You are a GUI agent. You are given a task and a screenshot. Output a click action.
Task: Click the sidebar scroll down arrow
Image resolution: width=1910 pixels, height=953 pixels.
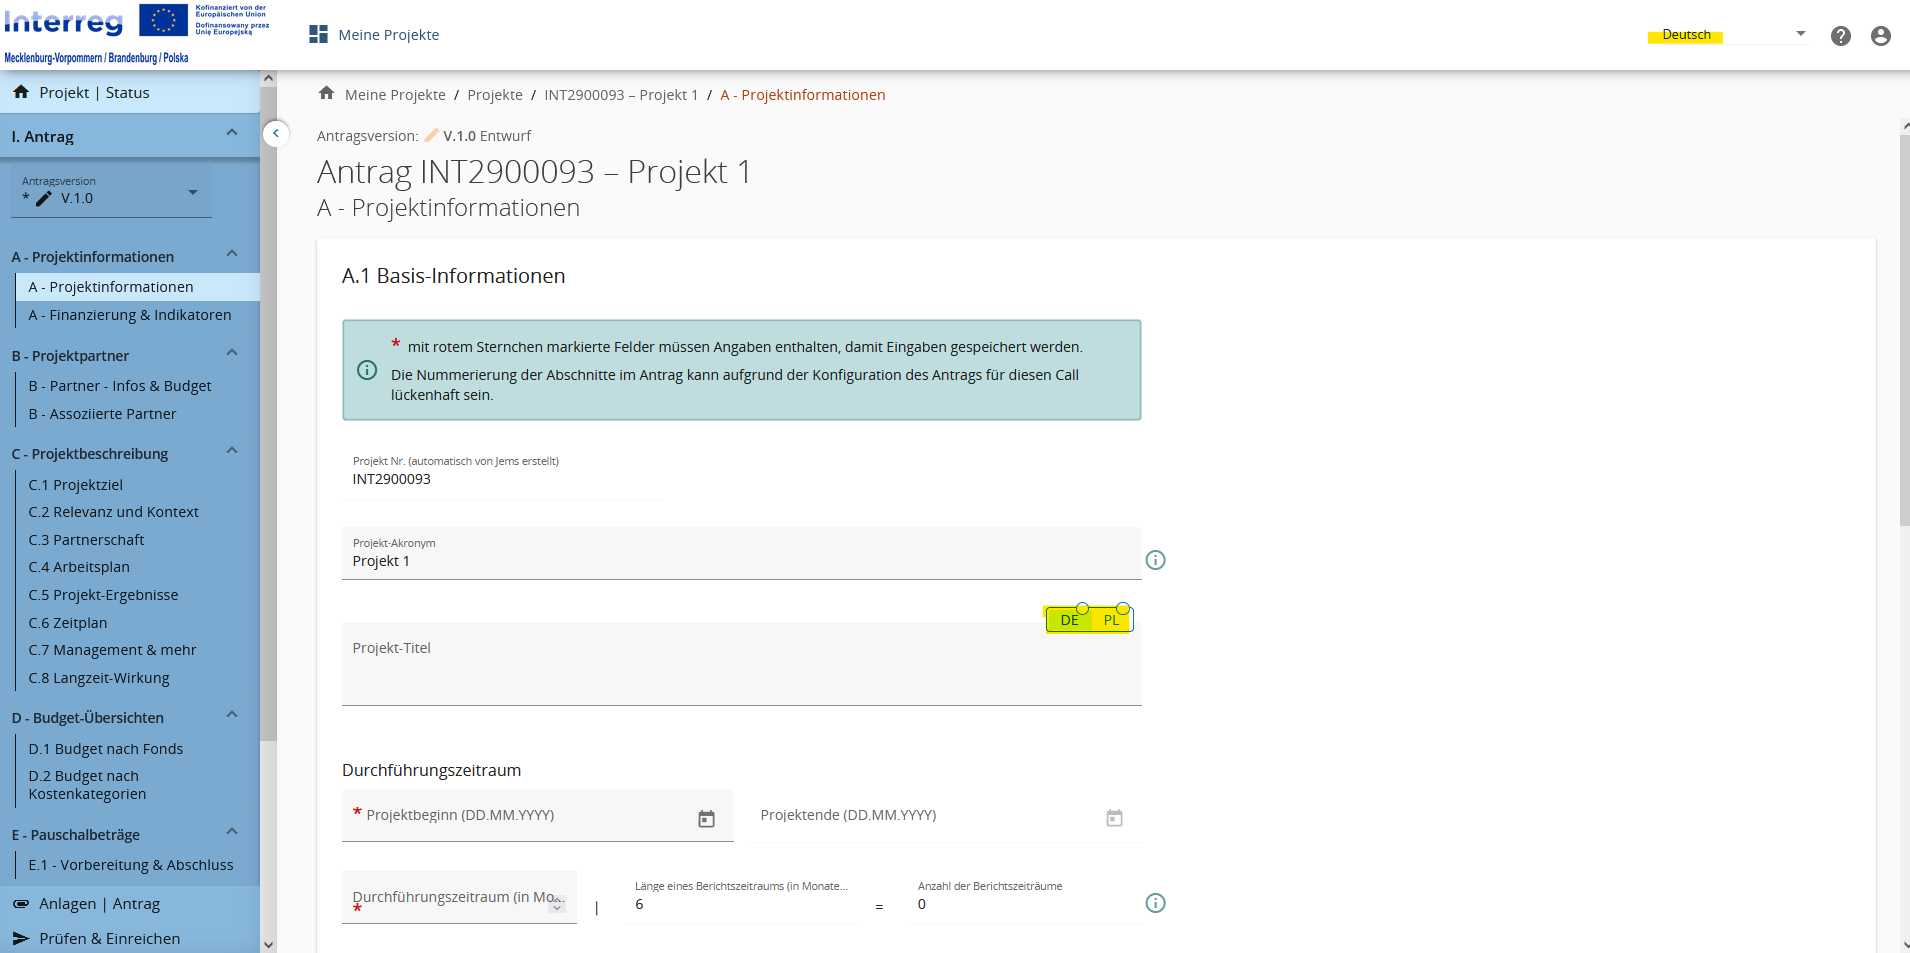268,944
